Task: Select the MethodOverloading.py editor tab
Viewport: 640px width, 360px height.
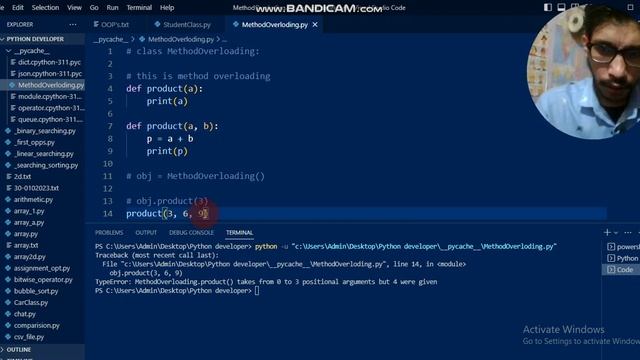Action: coord(270,24)
